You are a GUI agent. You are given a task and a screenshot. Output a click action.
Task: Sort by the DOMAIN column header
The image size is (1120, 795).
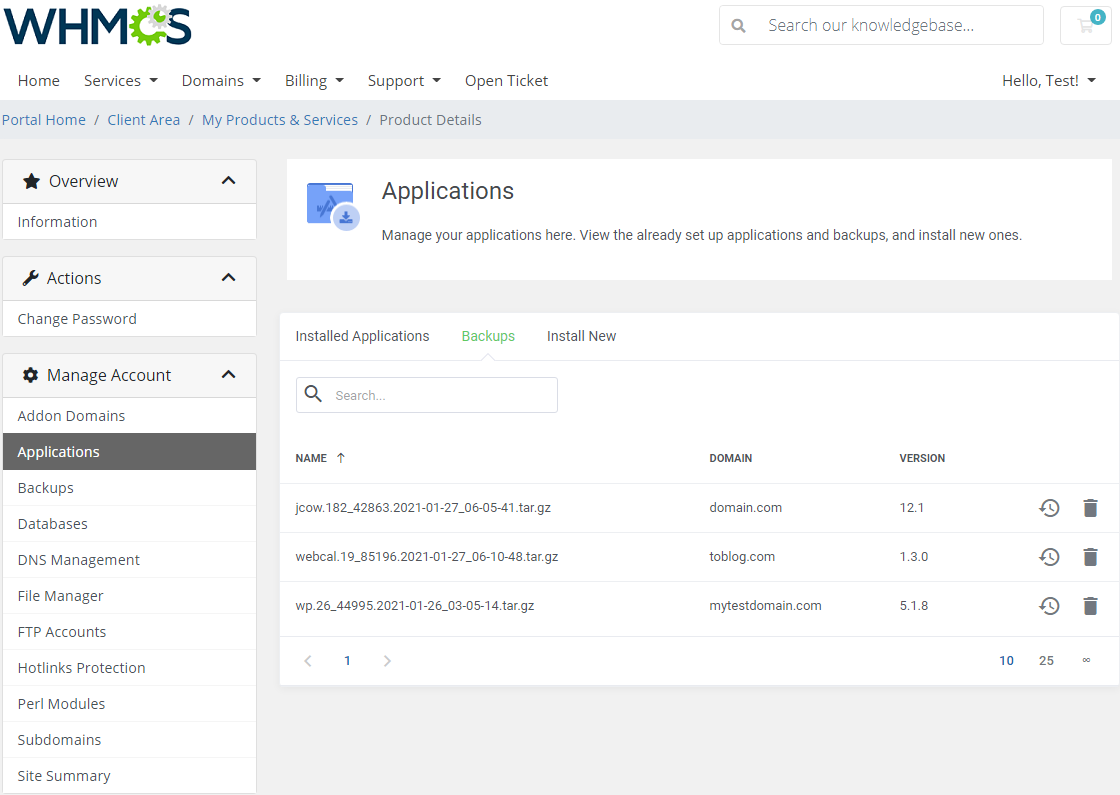click(731, 459)
